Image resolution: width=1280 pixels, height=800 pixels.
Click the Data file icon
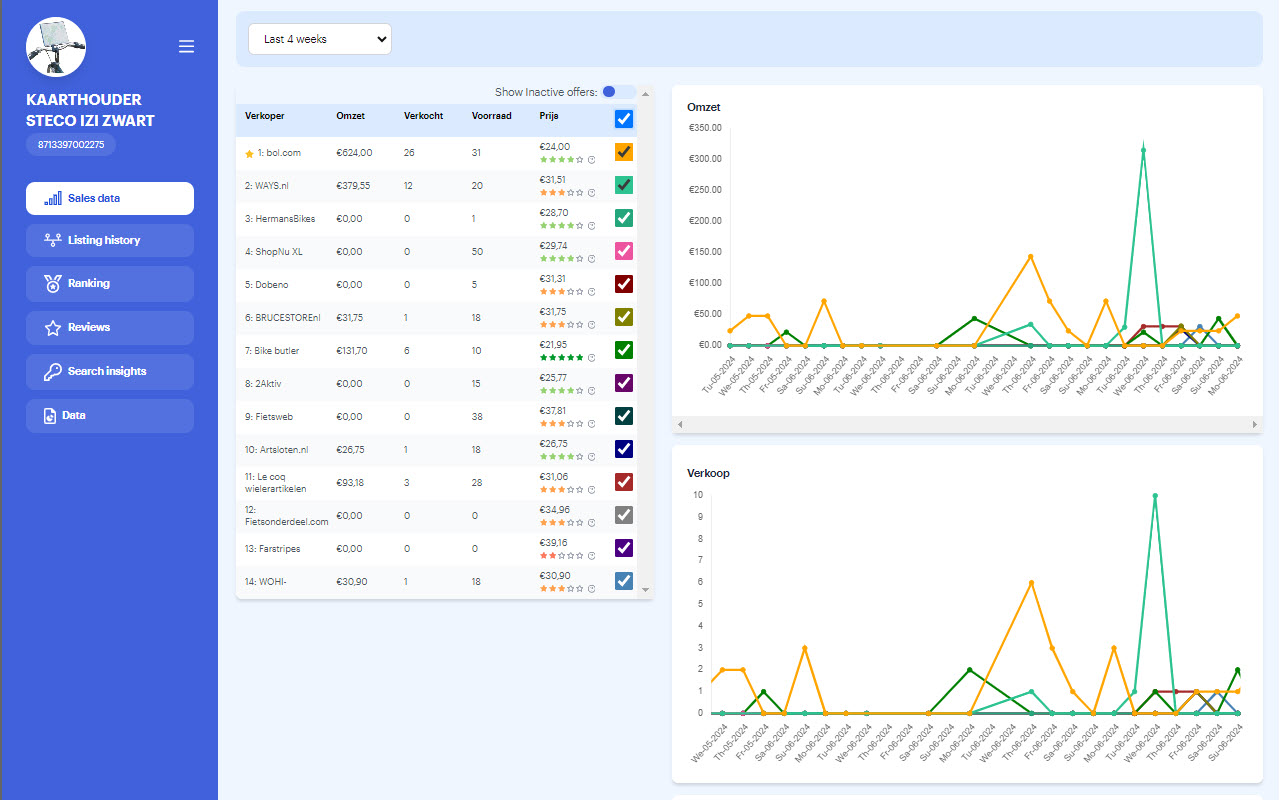[x=50, y=416]
